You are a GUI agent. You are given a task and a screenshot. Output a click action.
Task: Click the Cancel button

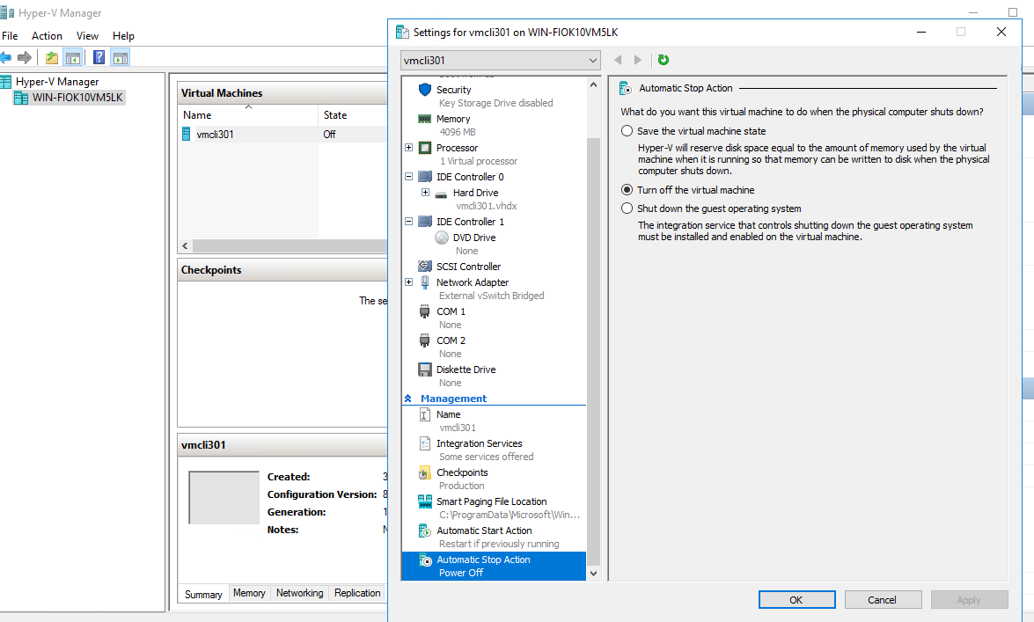coord(882,600)
